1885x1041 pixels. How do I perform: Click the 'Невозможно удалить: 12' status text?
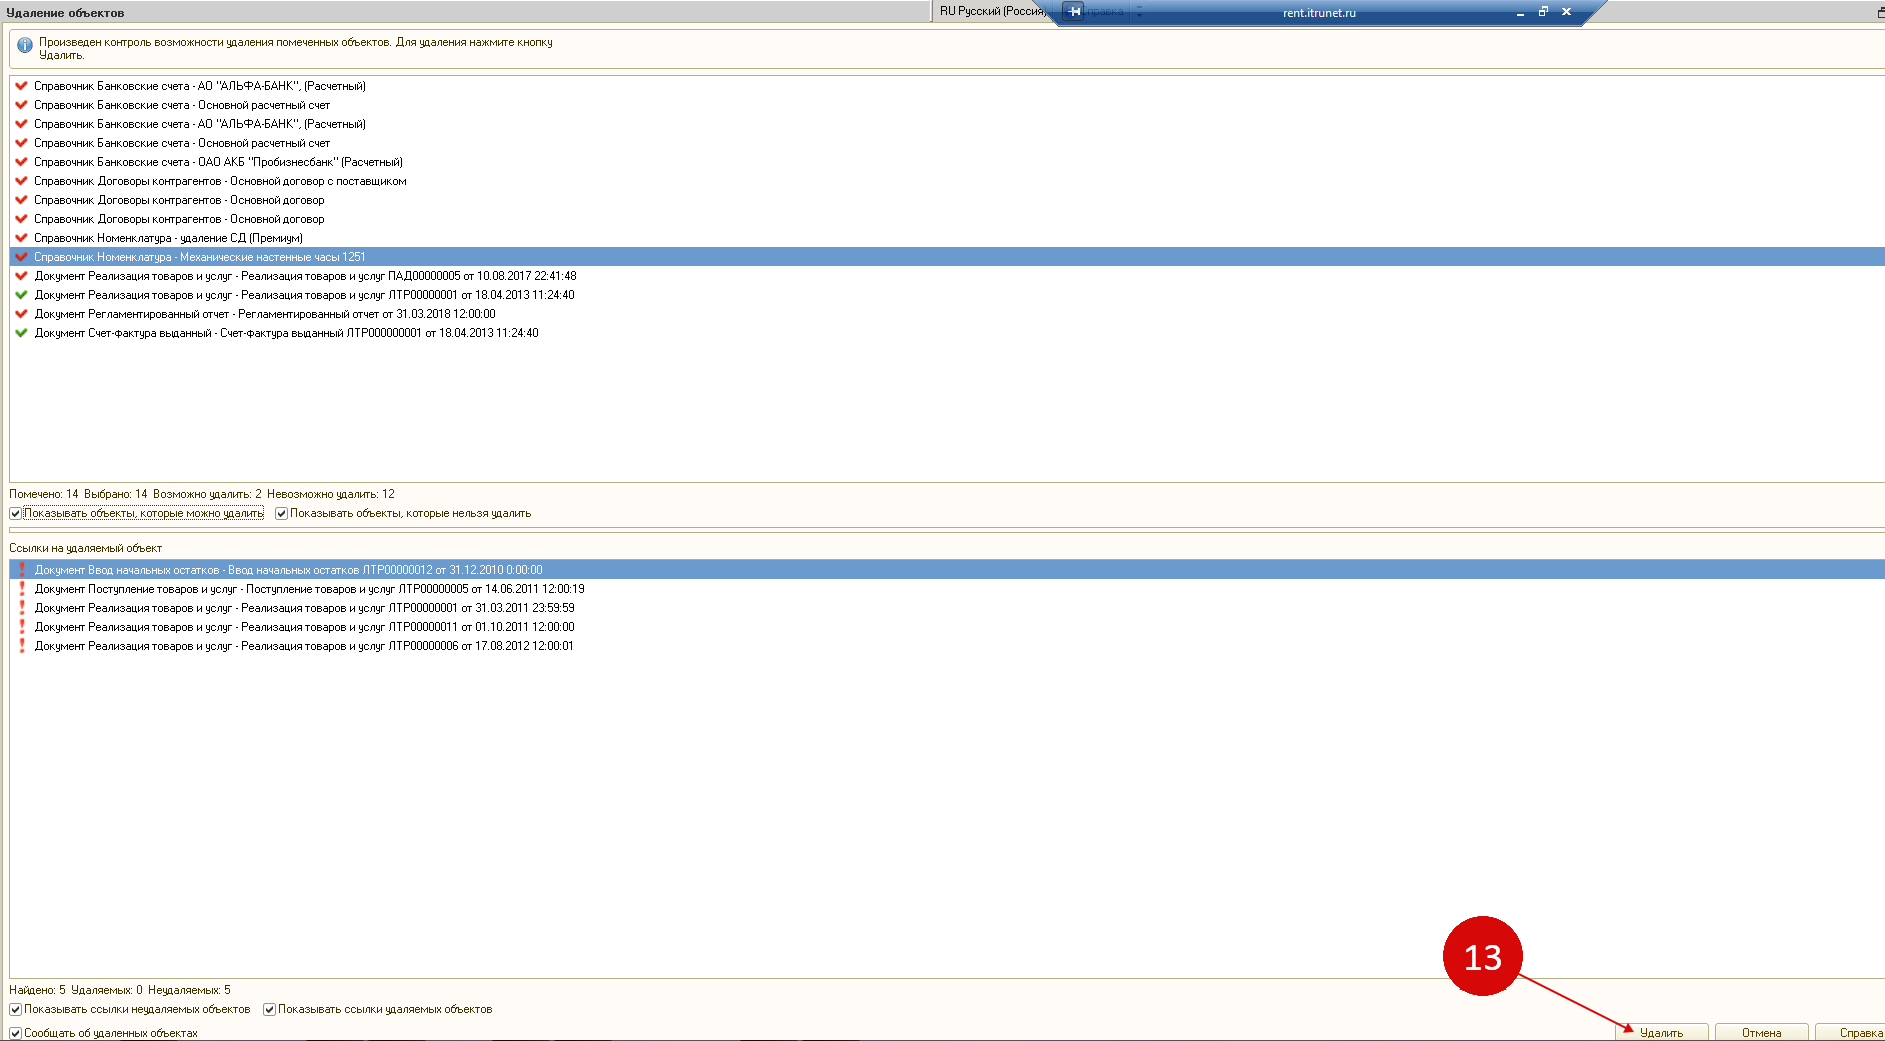click(x=331, y=494)
